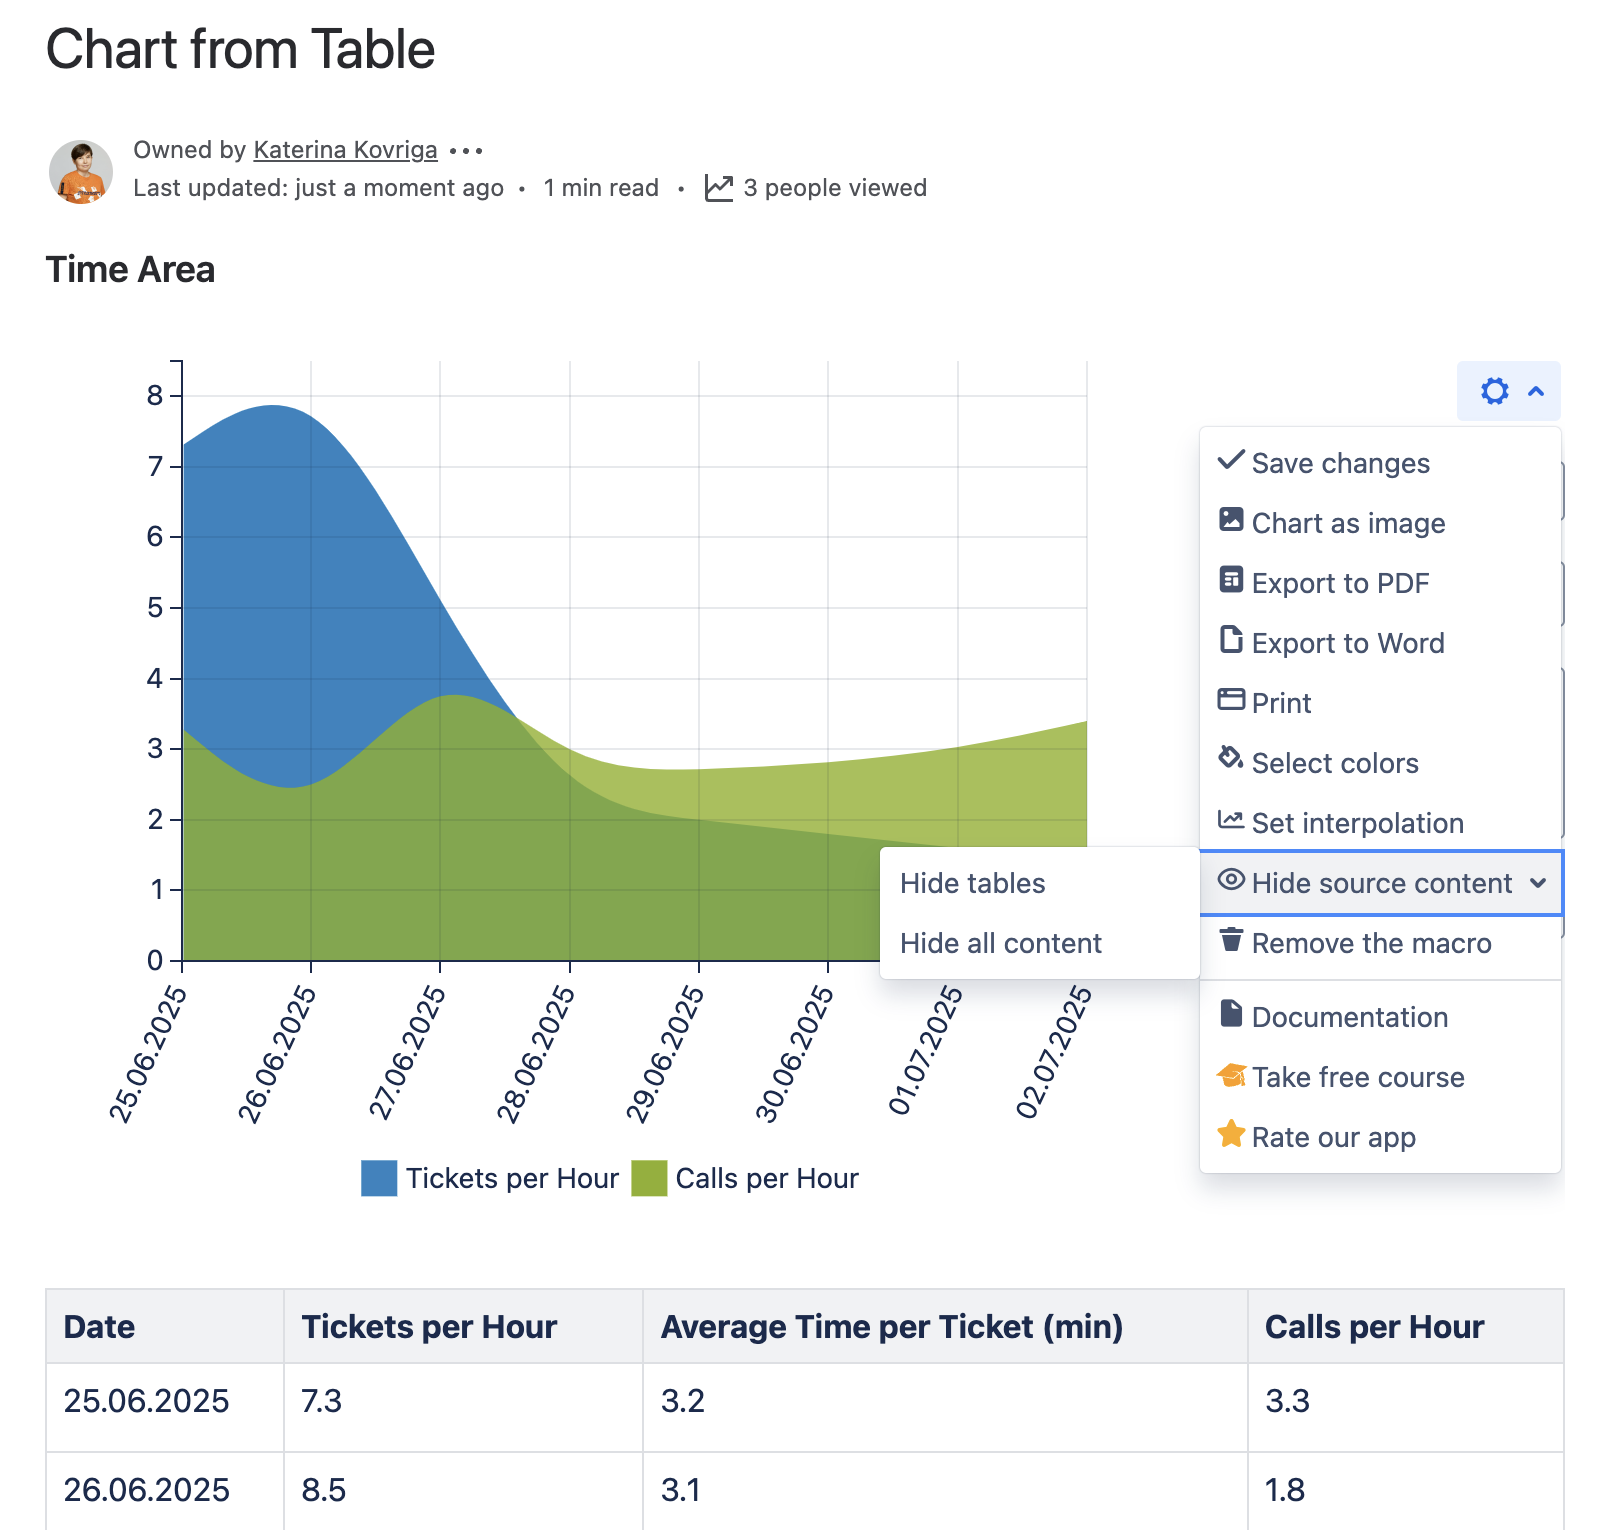This screenshot has width=1600, height=1530.
Task: Toggle the green Calls per Hour legend swatch
Action: pos(649,1178)
